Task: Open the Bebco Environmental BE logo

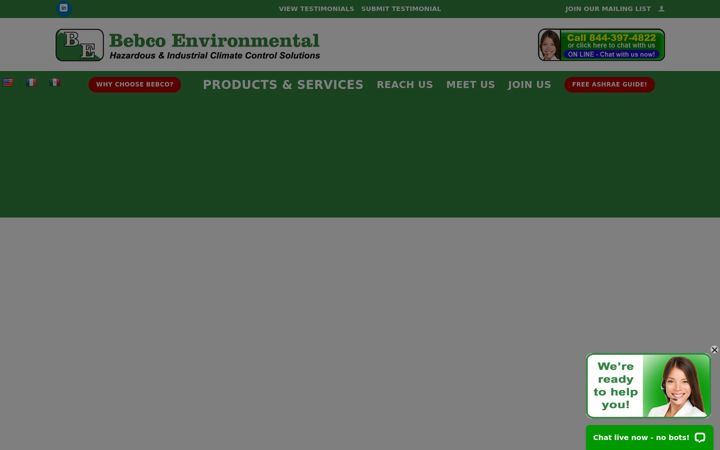Action: (x=79, y=45)
